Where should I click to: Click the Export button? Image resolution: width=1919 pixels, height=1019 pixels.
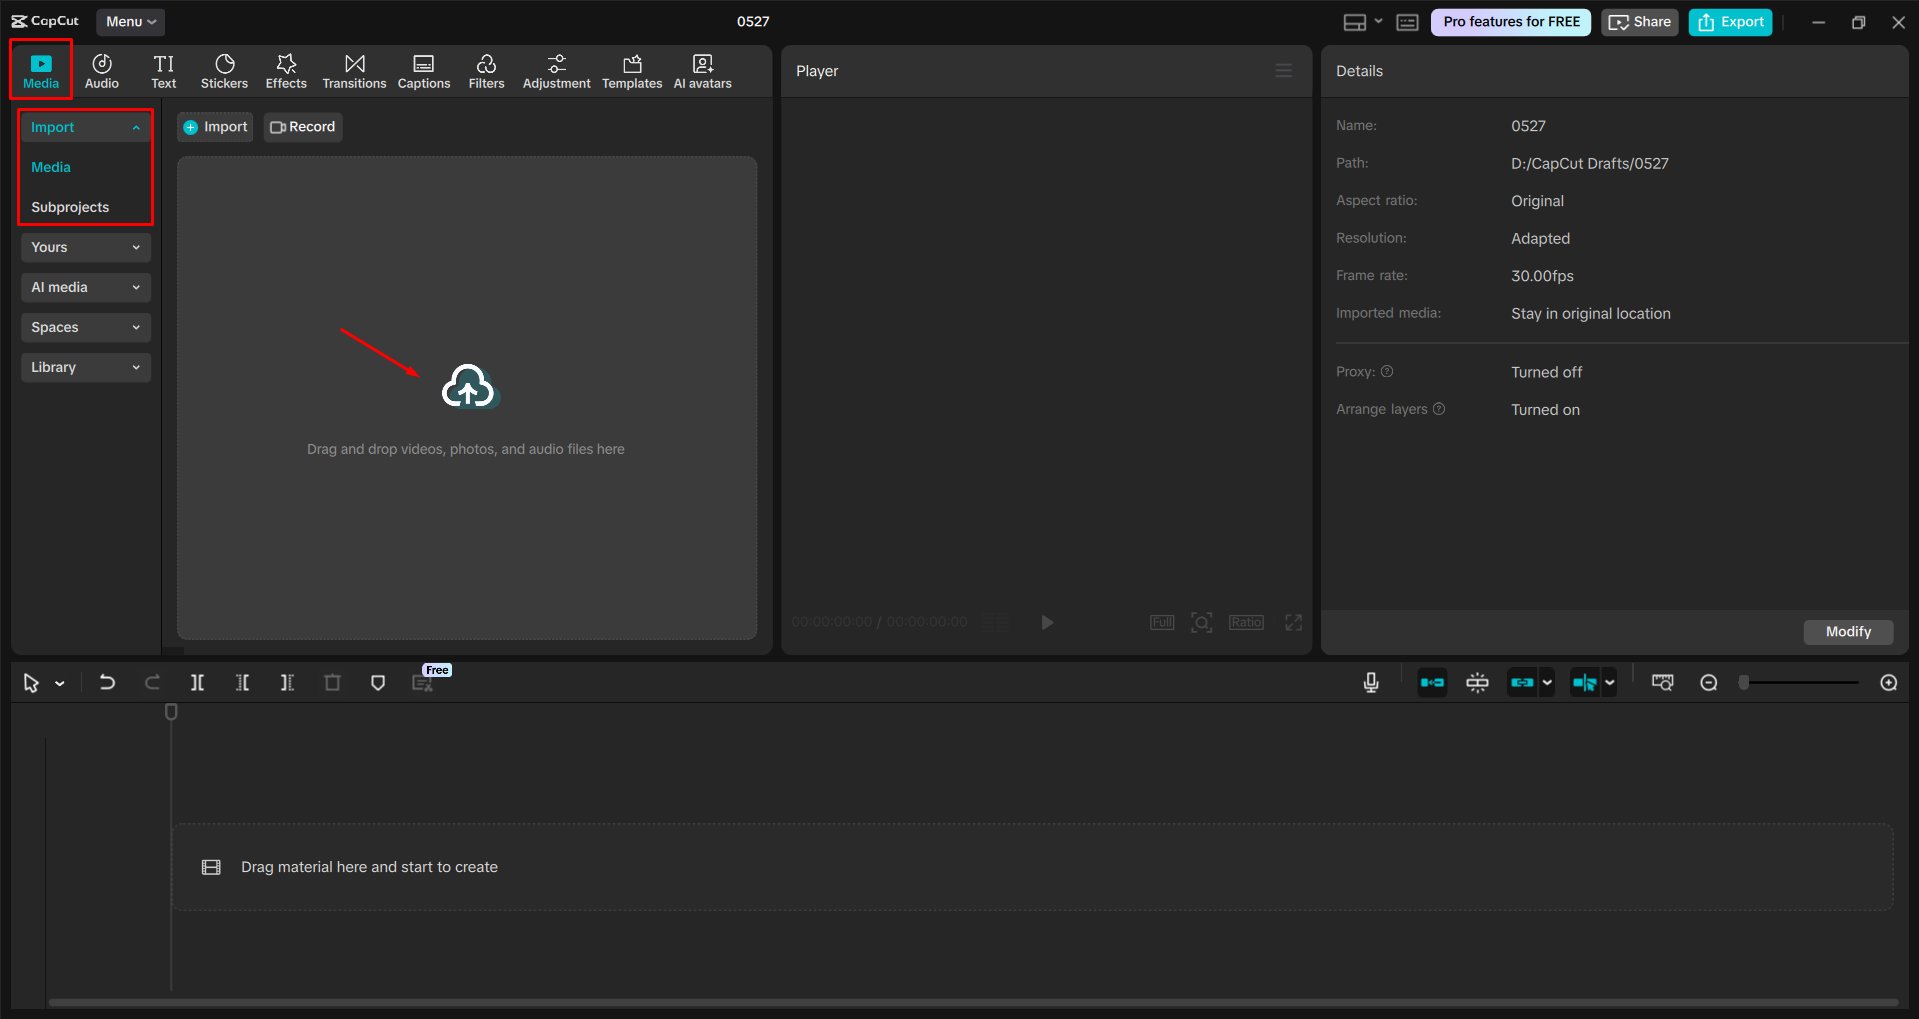tap(1729, 21)
